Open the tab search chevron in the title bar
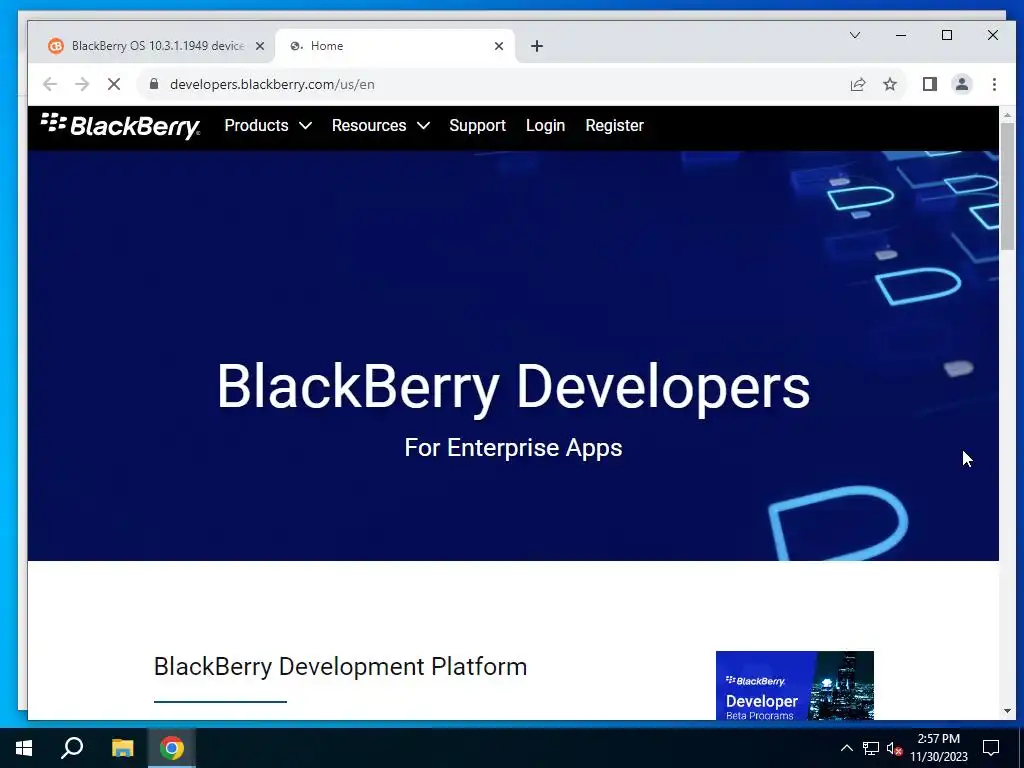Image resolution: width=1024 pixels, height=768 pixels. pos(854,35)
